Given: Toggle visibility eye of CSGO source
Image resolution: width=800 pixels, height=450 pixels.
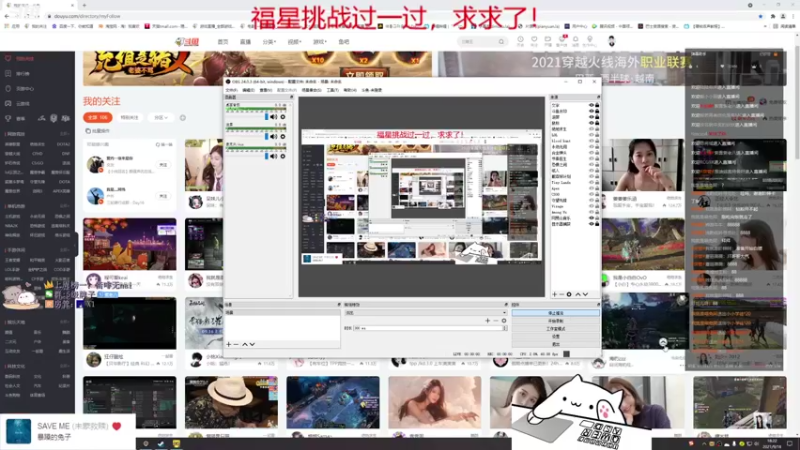Looking at the screenshot, I should click(591, 194).
